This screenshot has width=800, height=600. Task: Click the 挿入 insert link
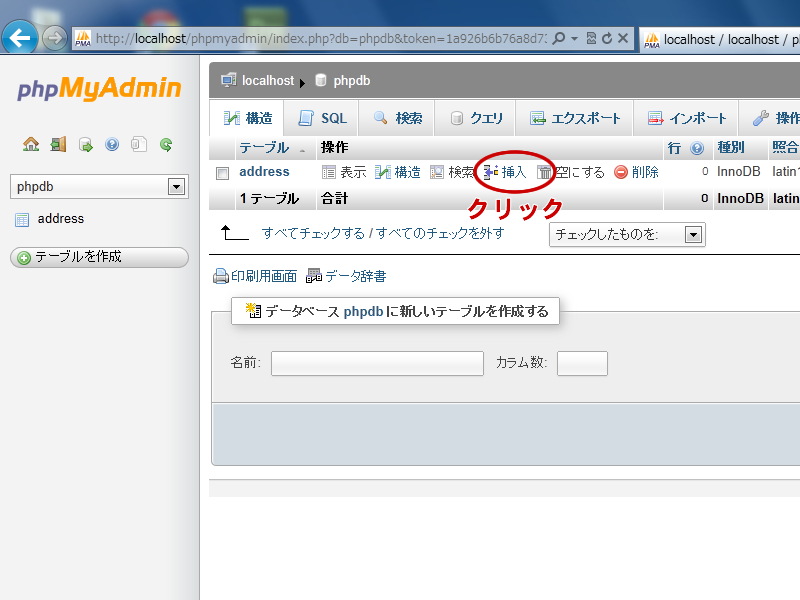pyautogui.click(x=513, y=172)
